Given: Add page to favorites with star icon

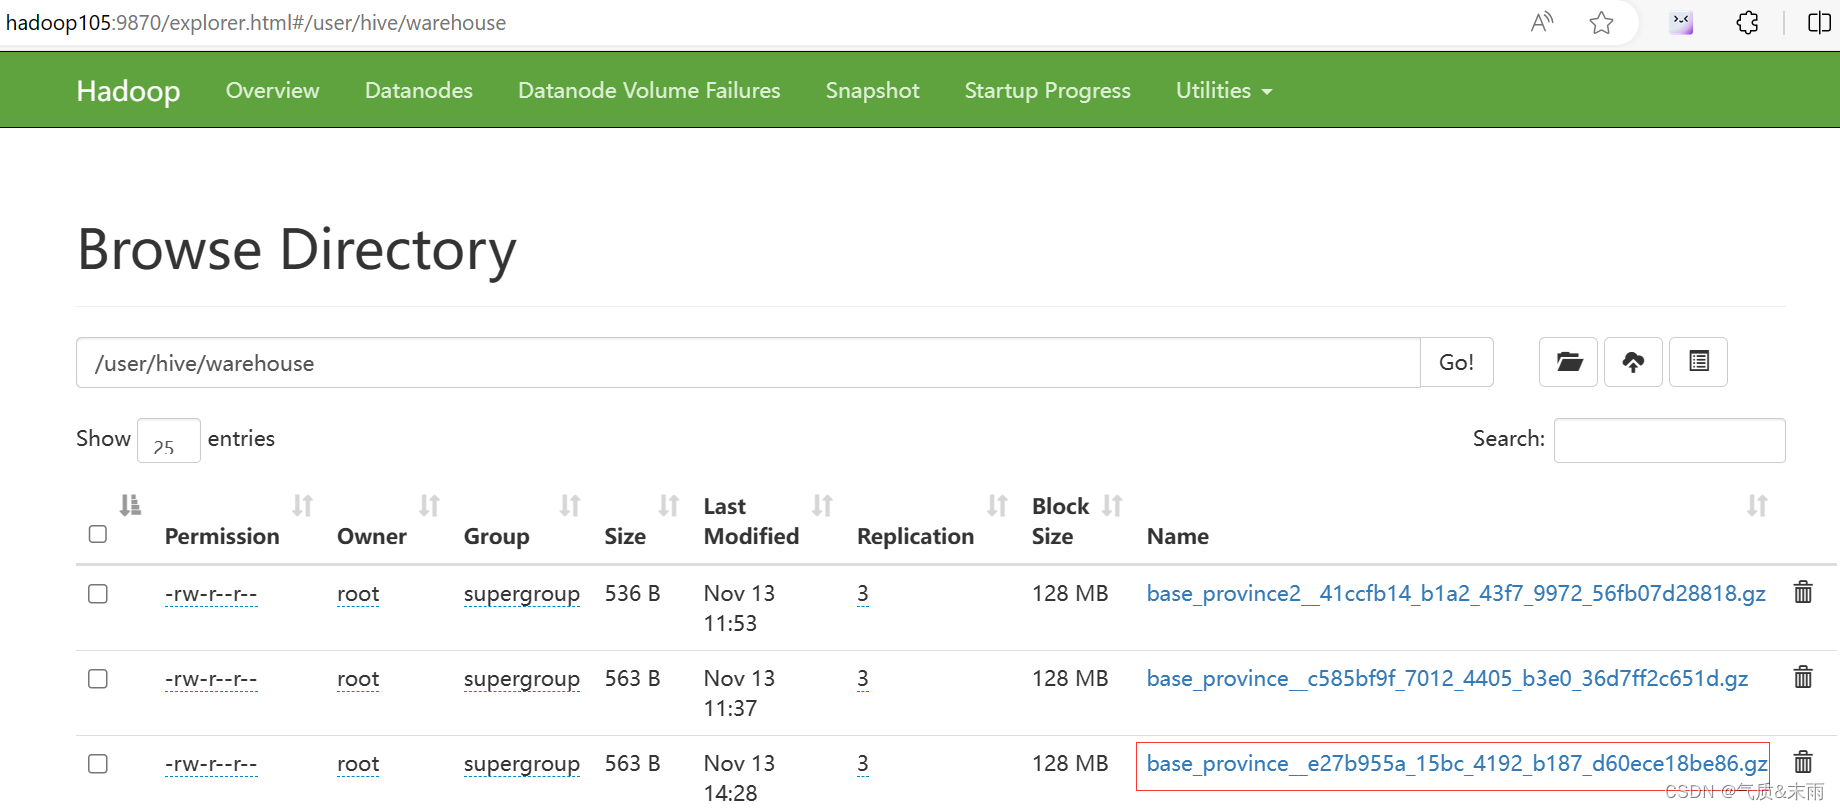Looking at the screenshot, I should click(1601, 22).
